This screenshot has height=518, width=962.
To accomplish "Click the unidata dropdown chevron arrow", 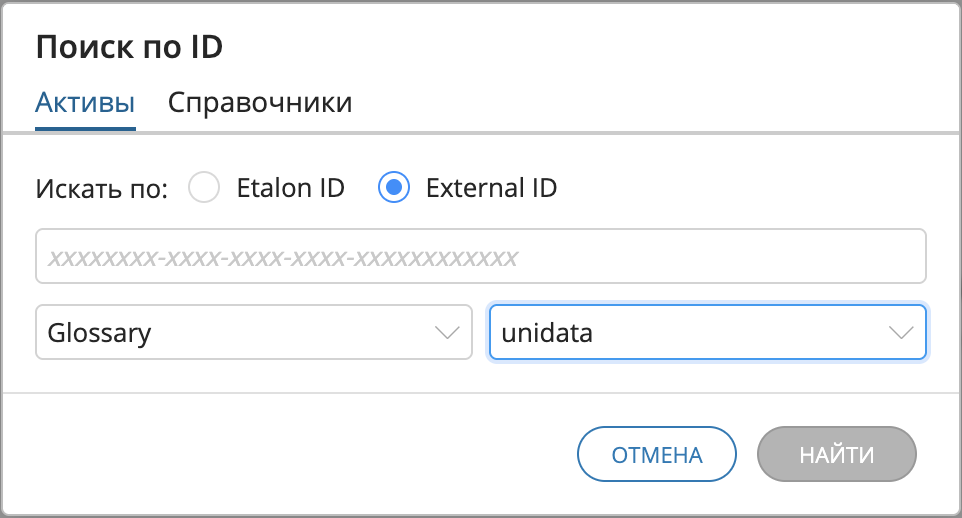I will [901, 333].
